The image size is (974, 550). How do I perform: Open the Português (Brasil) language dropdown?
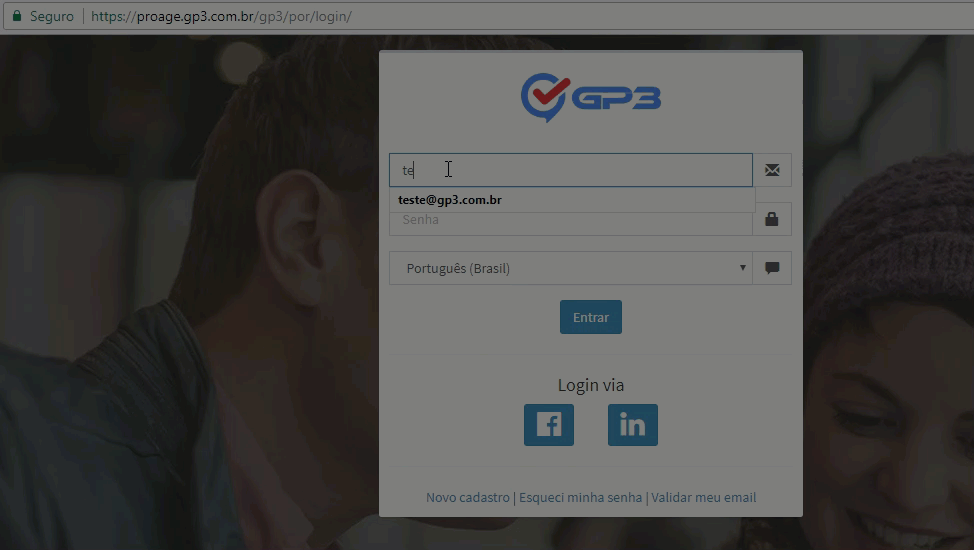(571, 268)
